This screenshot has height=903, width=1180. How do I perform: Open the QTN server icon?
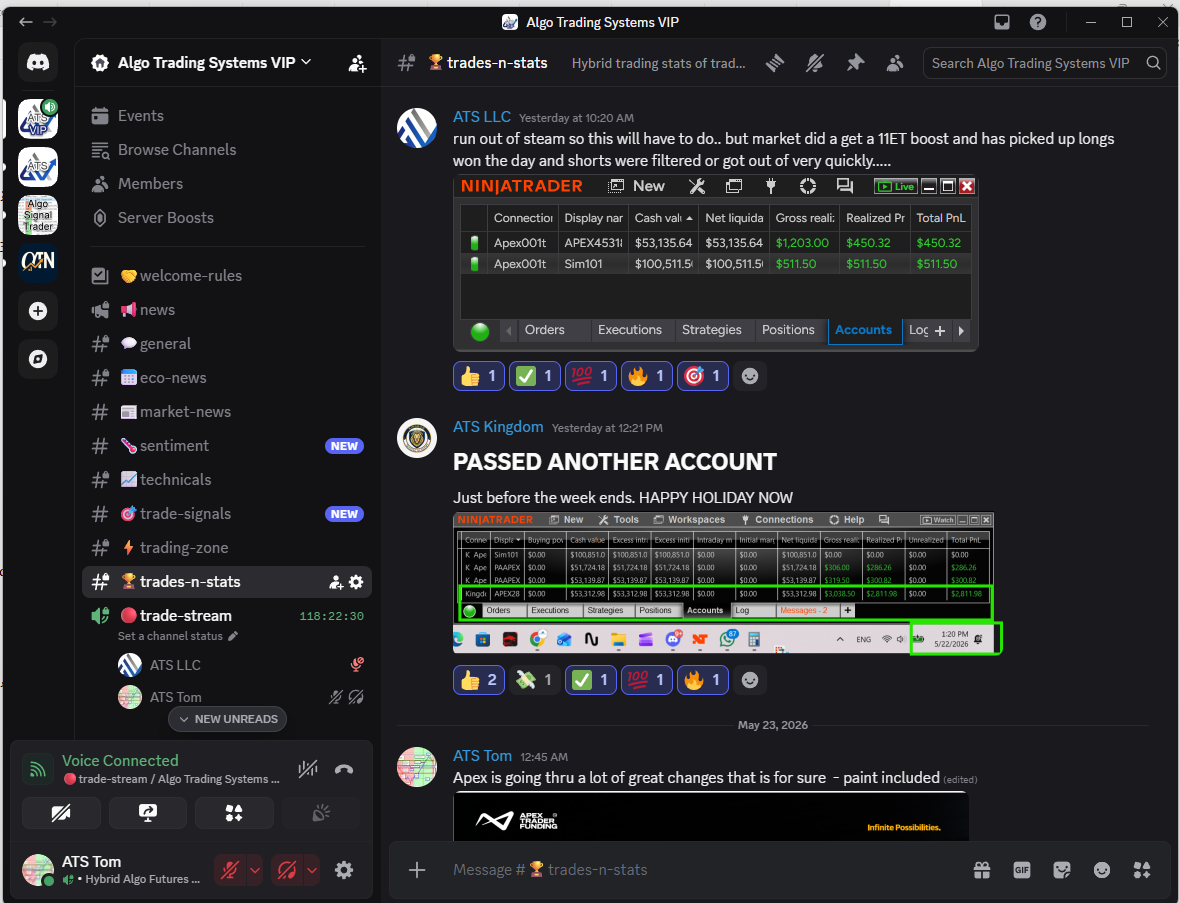point(38,262)
